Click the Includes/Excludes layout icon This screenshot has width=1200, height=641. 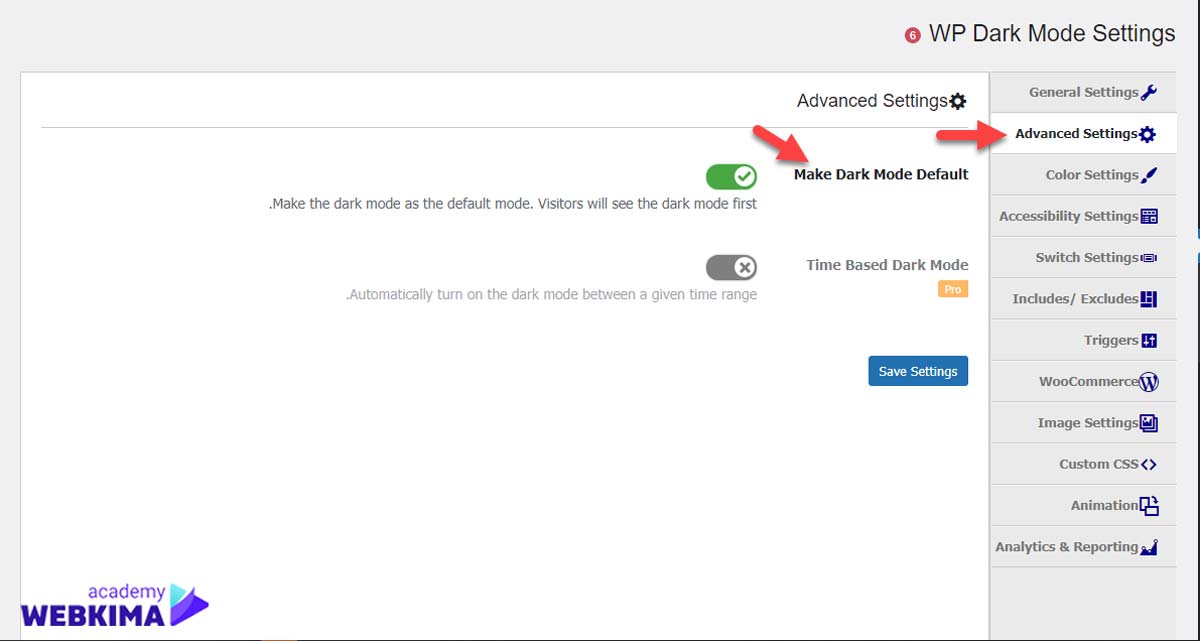coord(1149,299)
